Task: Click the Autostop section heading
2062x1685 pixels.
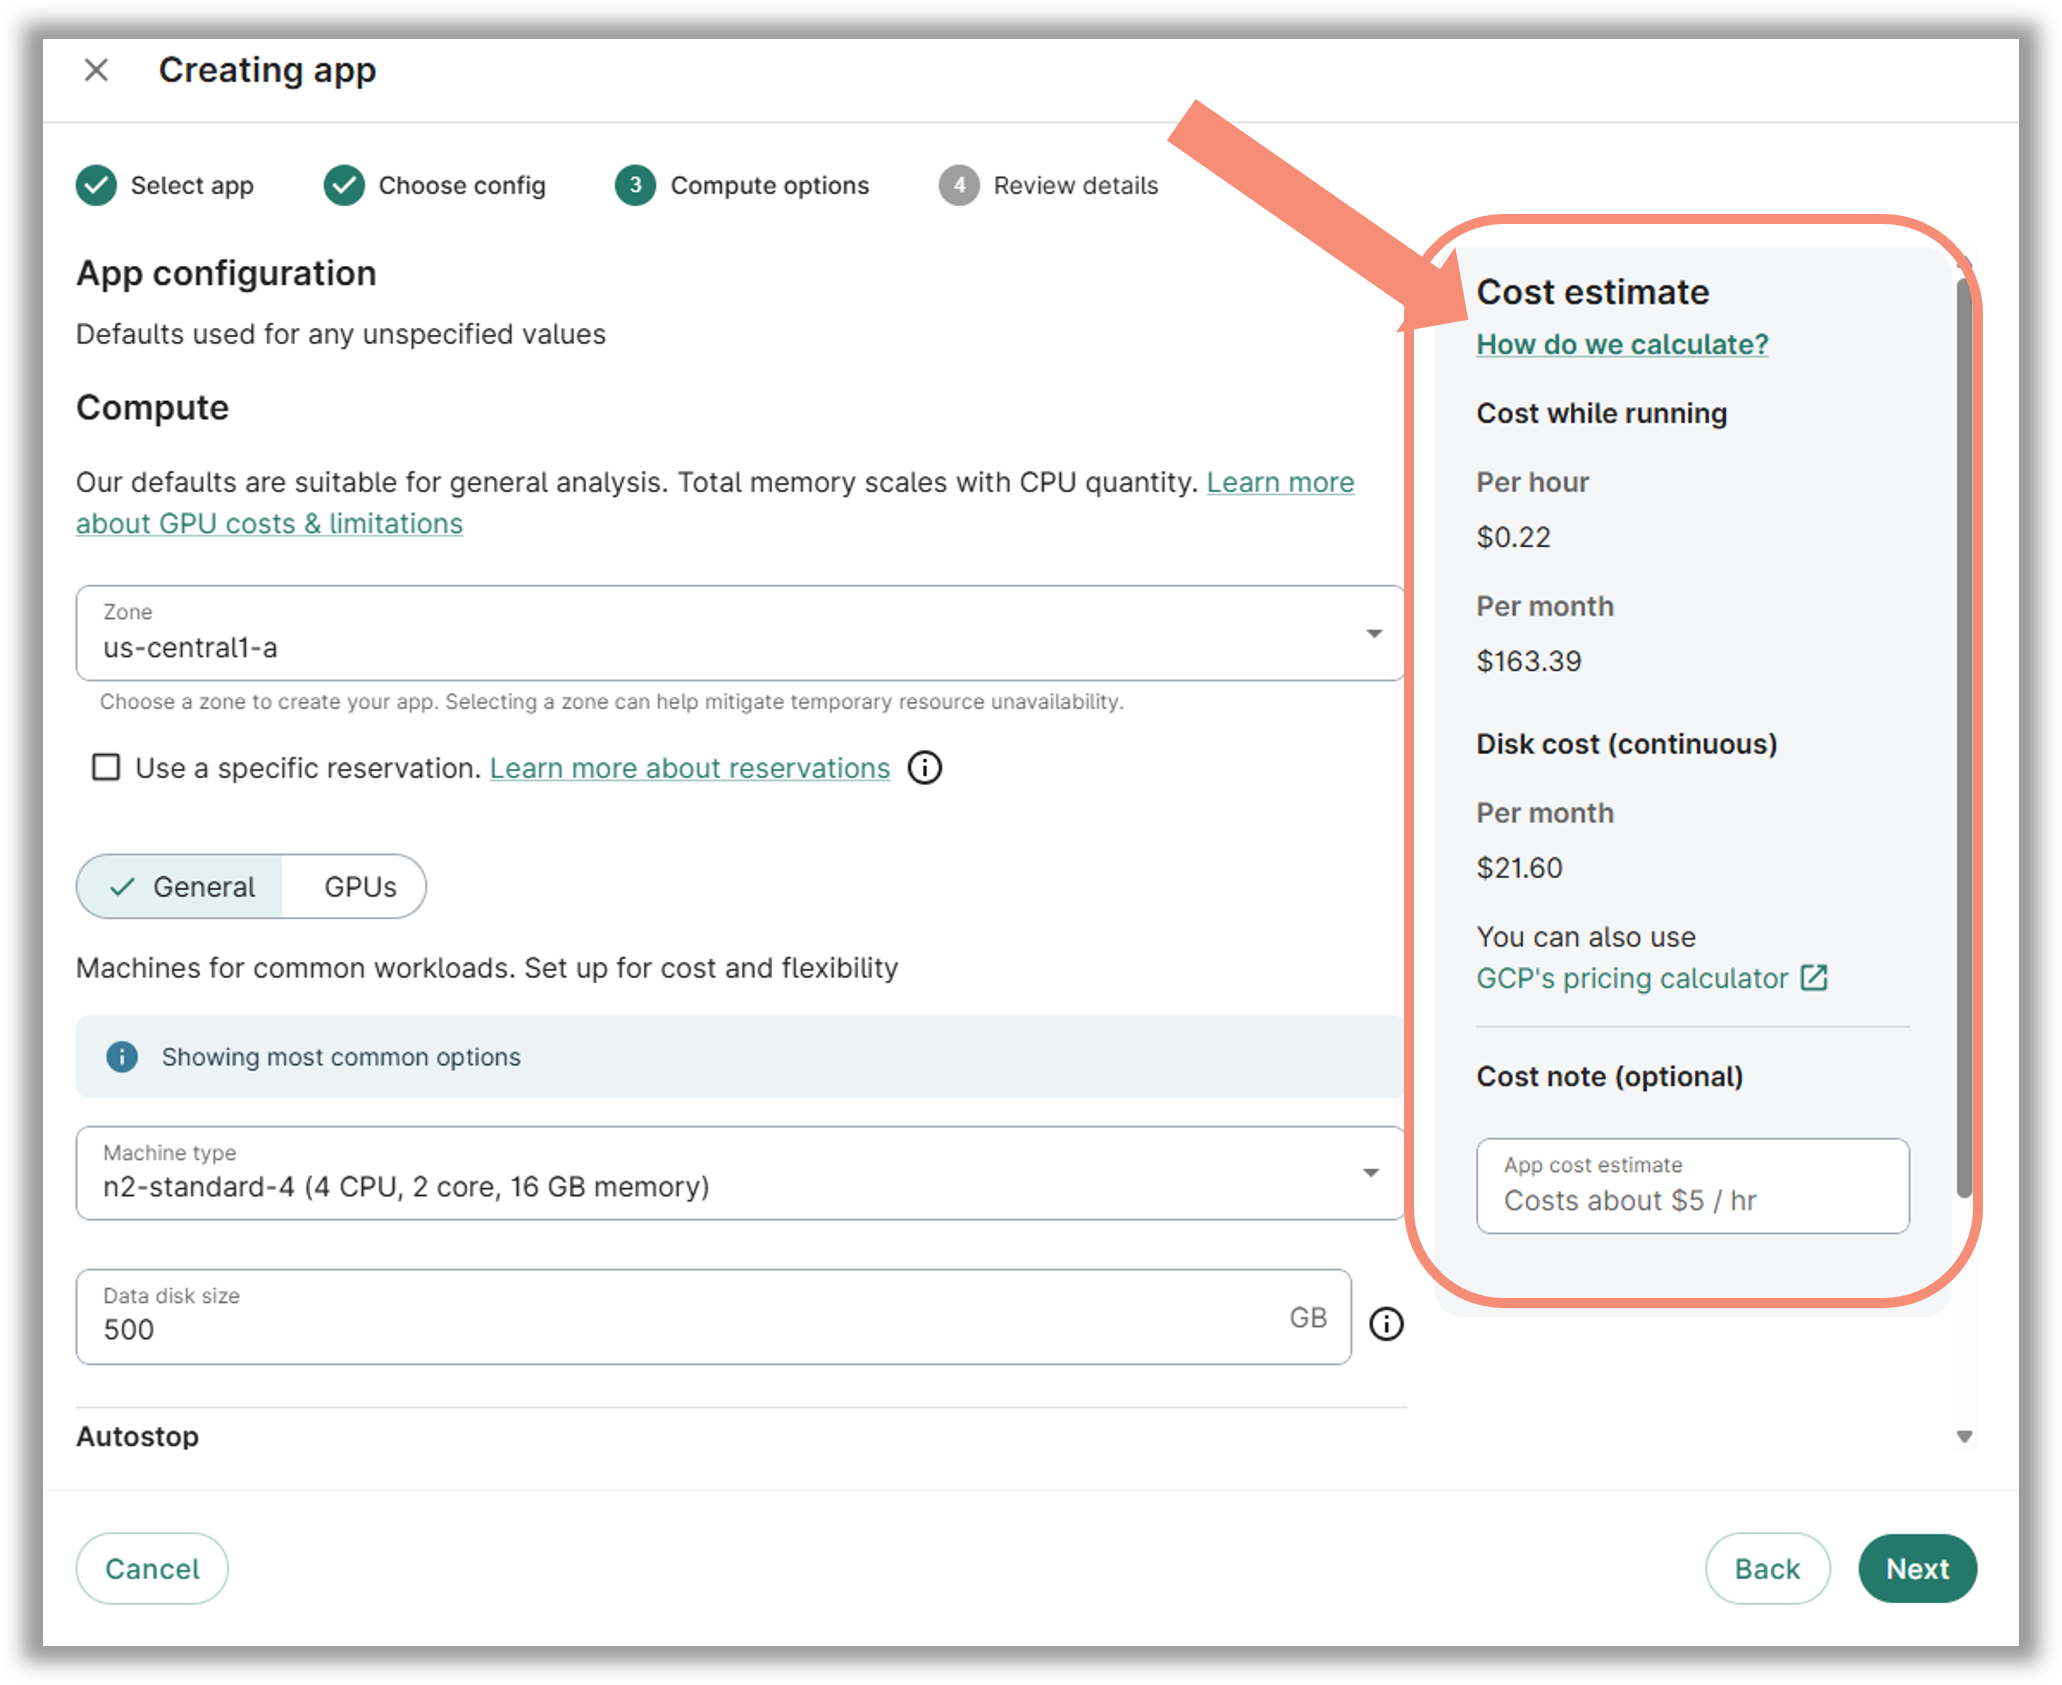Action: 138,1437
